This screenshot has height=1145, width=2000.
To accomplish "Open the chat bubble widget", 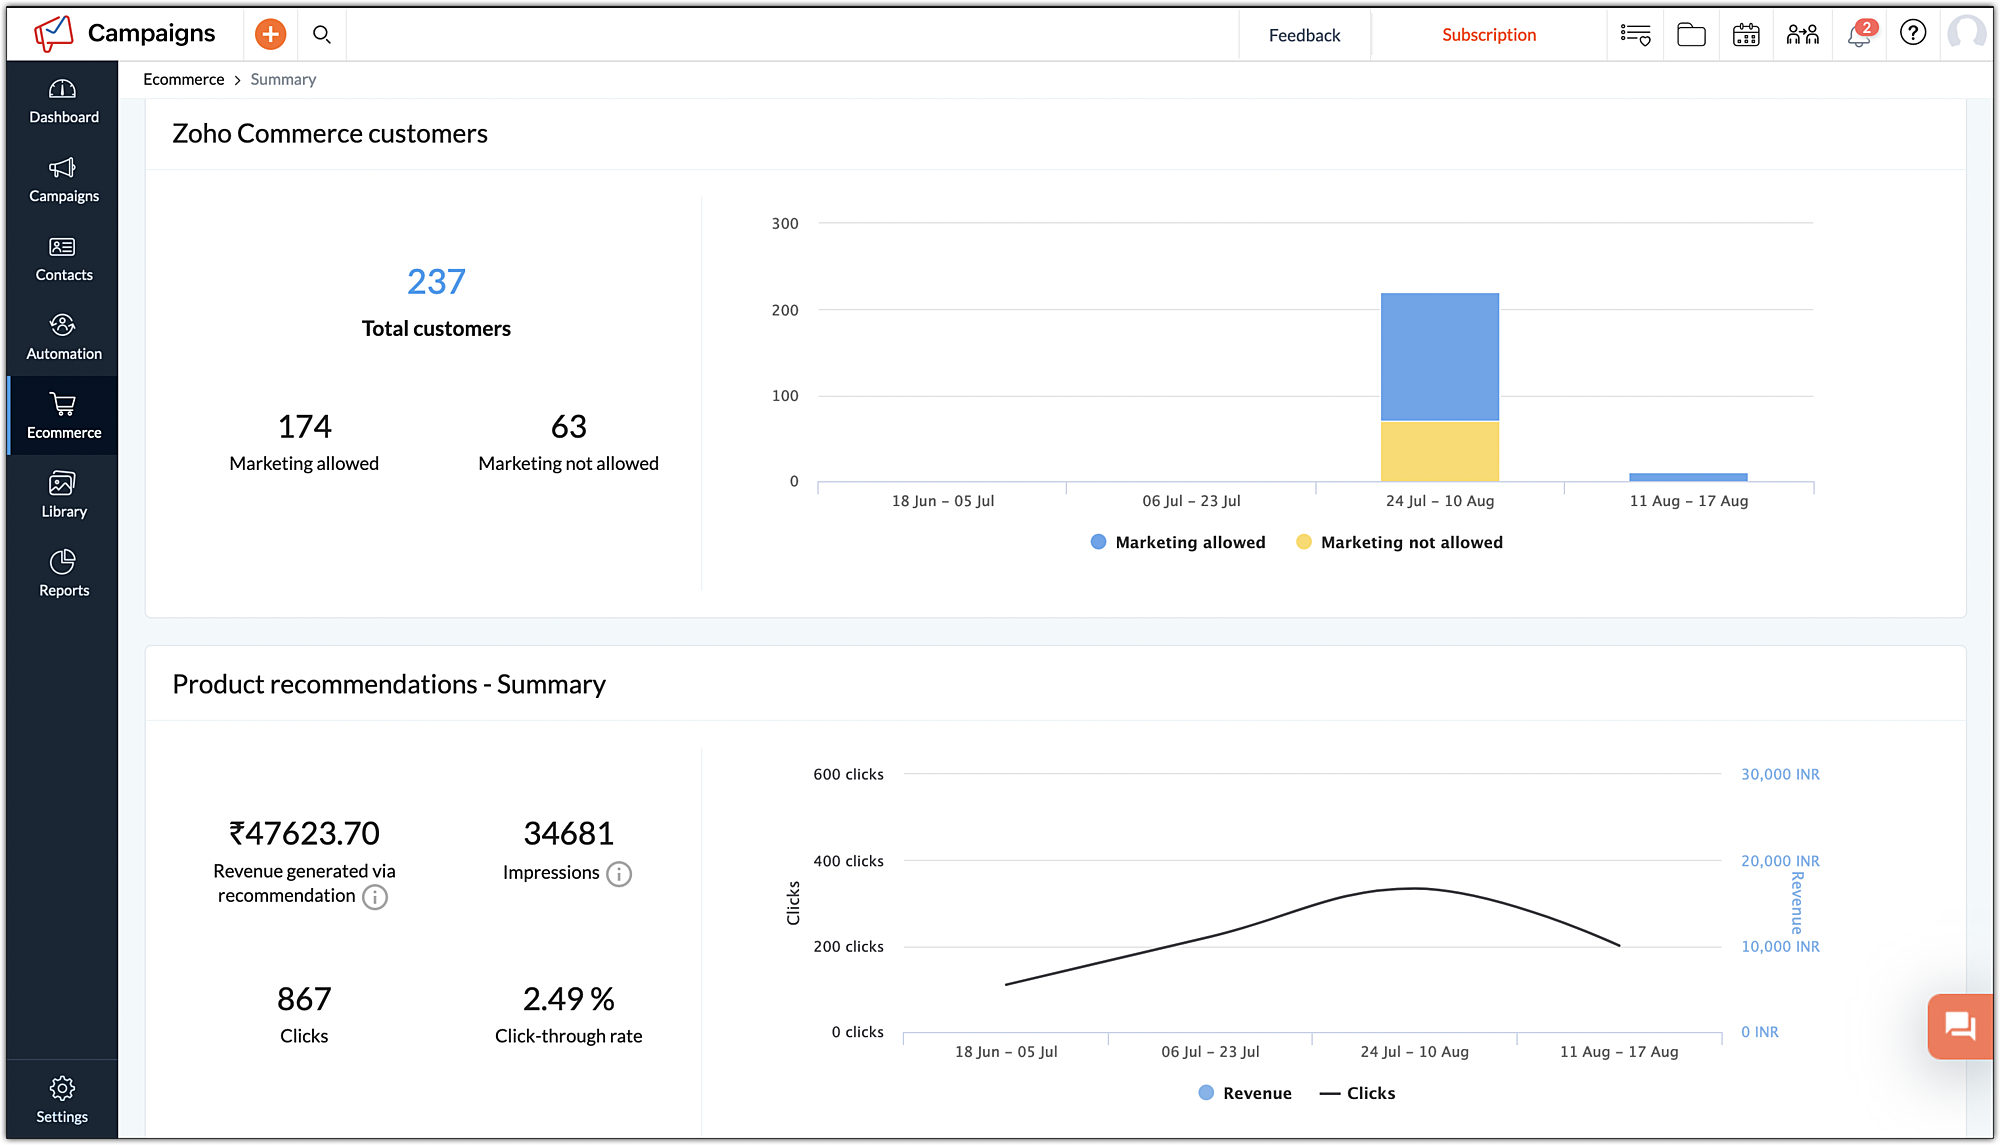I will [x=1959, y=1026].
